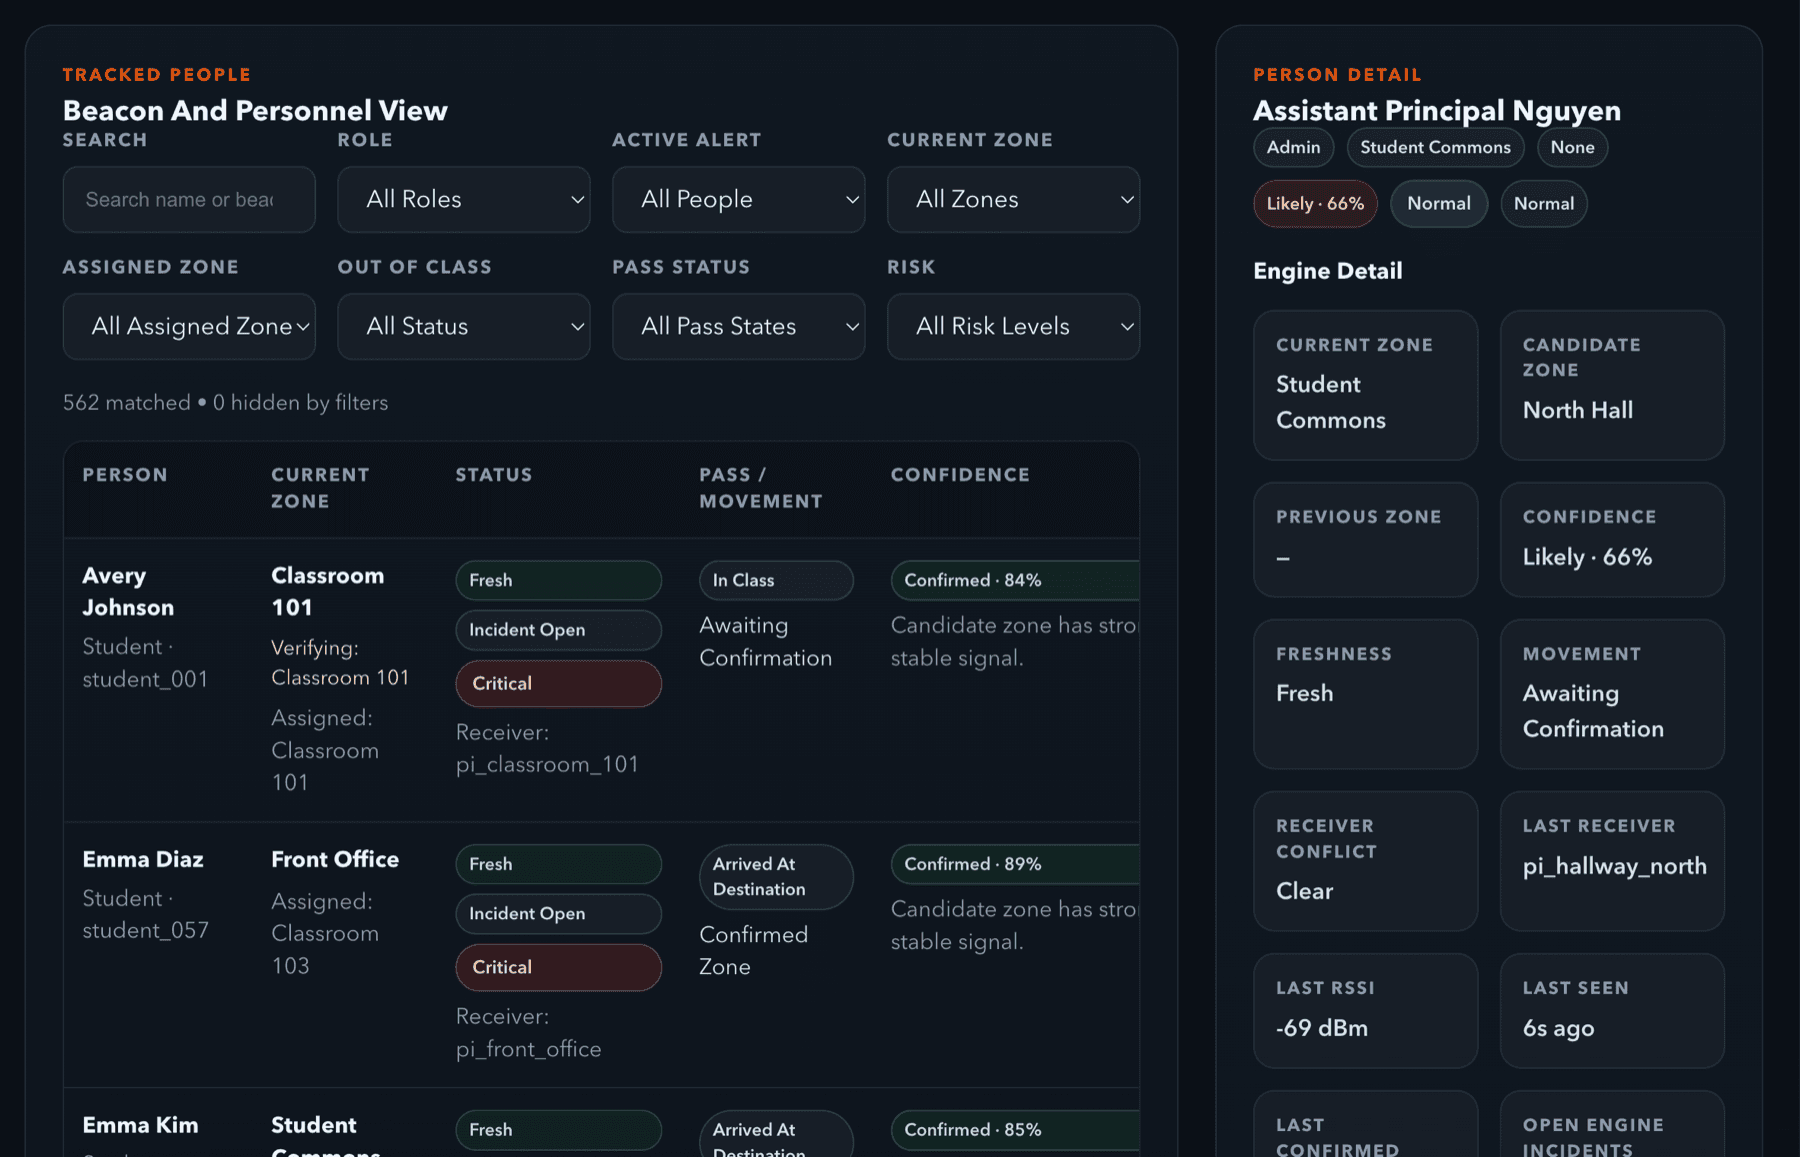Click Avery Johnson's Critical badge

click(x=559, y=684)
